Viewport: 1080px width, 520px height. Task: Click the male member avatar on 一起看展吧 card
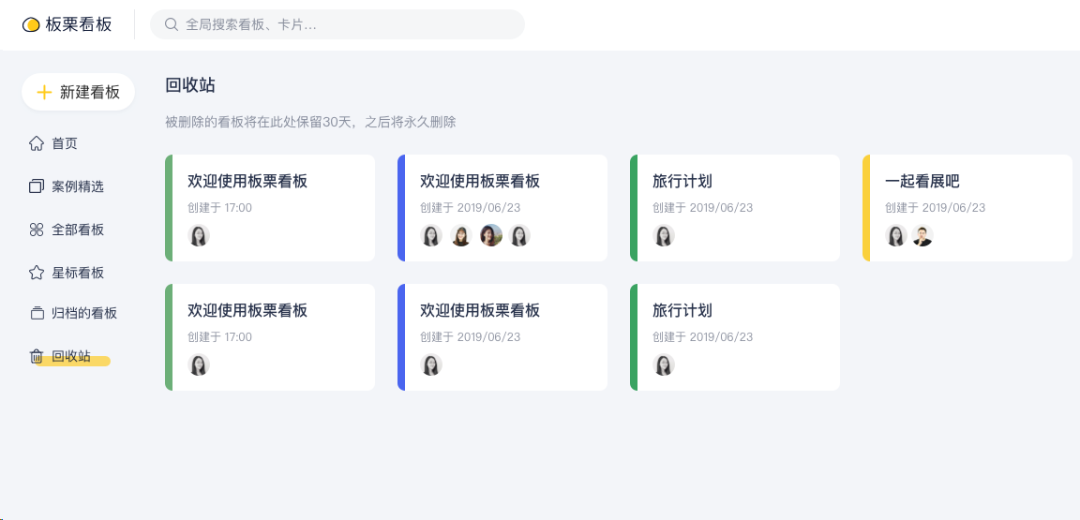click(922, 236)
